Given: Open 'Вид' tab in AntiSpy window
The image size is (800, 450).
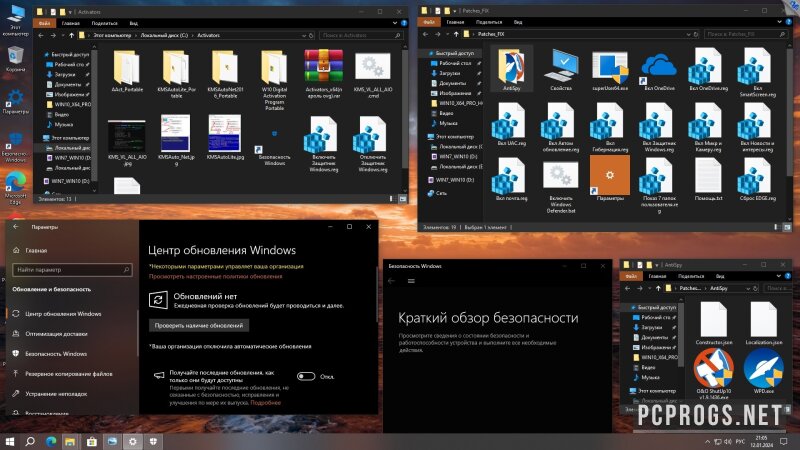Looking at the screenshot, I should [x=720, y=276].
